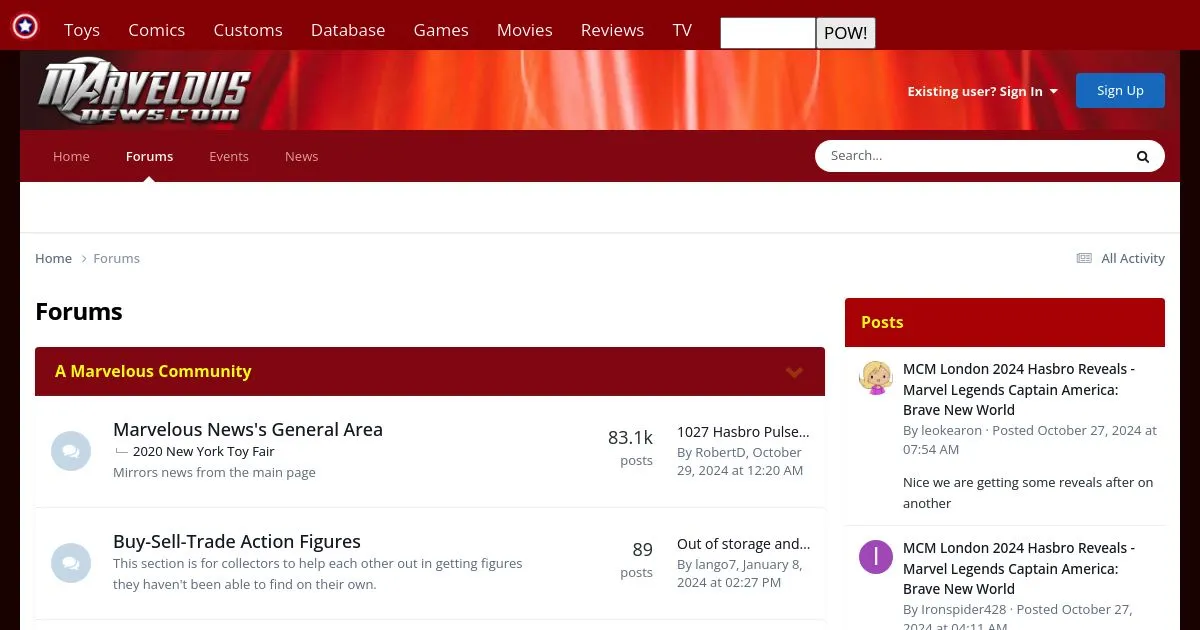Image resolution: width=1200 pixels, height=630 pixels.
Task: Open second MCM London 2024 Hasbro Reveals post
Action: tap(1019, 568)
